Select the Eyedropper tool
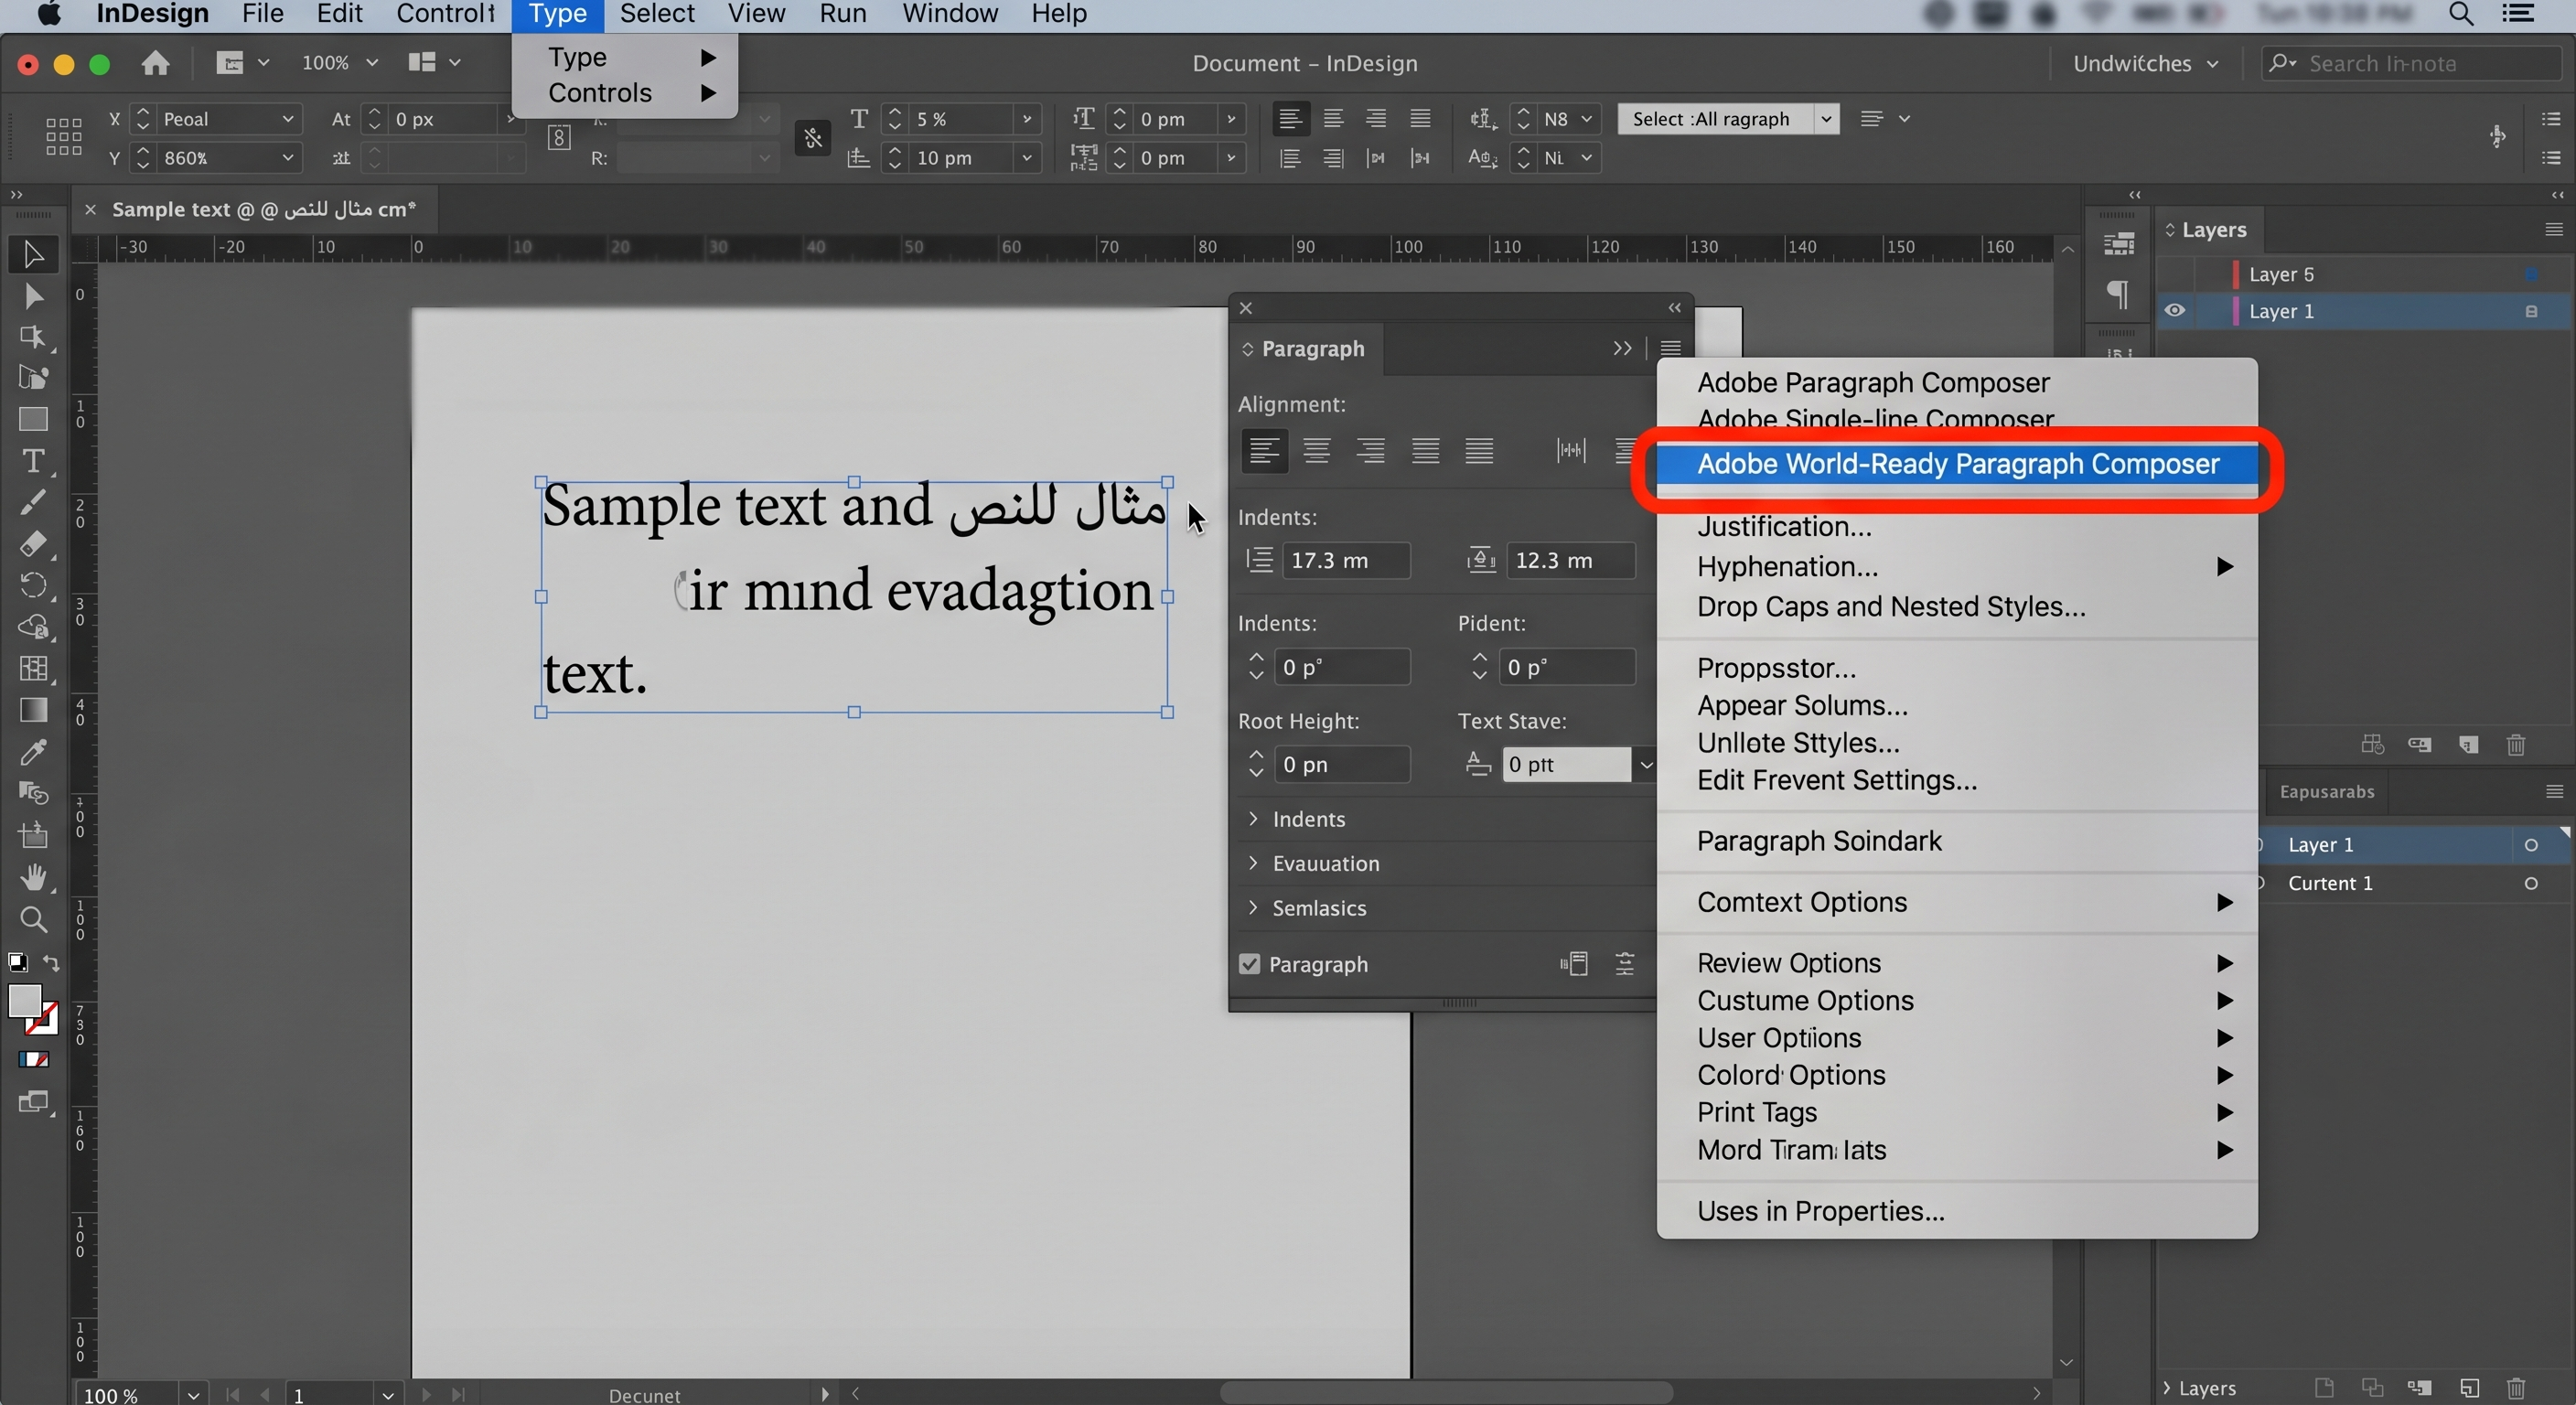 (33, 752)
